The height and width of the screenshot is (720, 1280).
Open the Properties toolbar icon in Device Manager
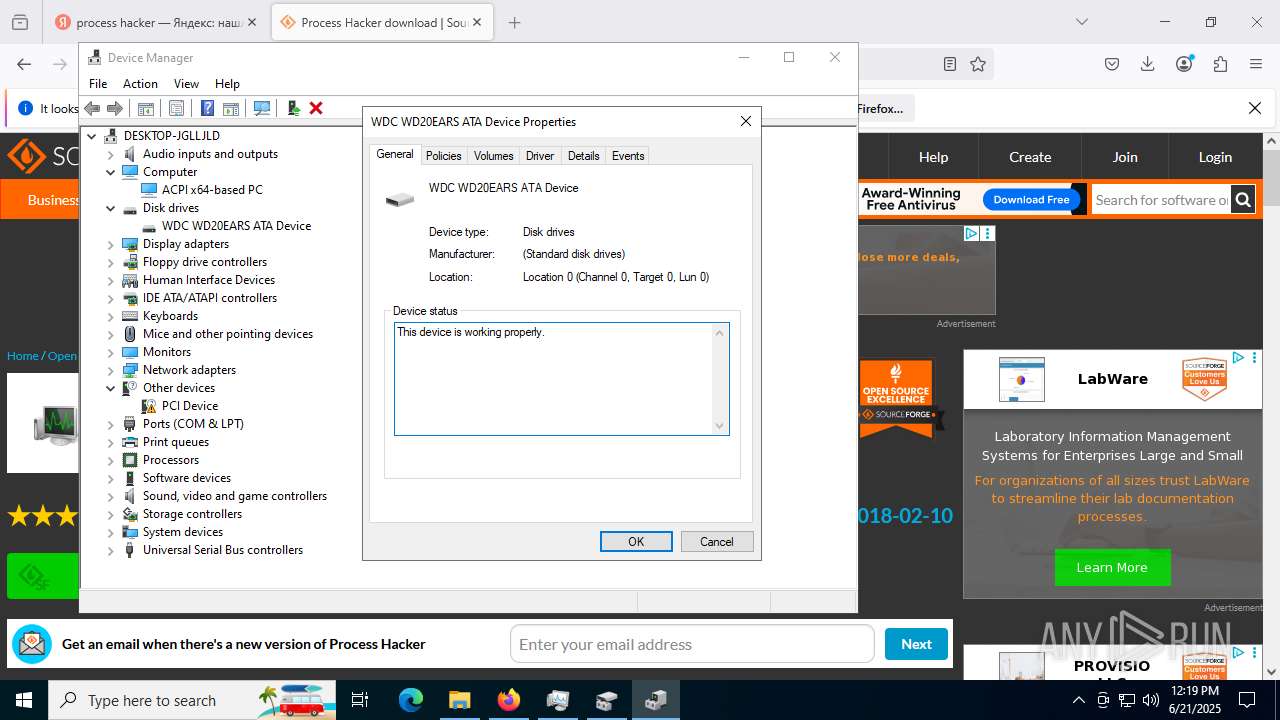(176, 108)
